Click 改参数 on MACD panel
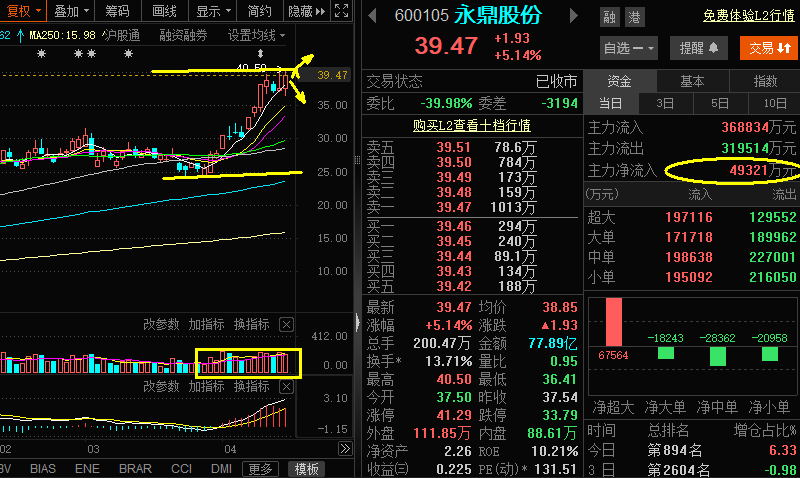 [x=161, y=386]
